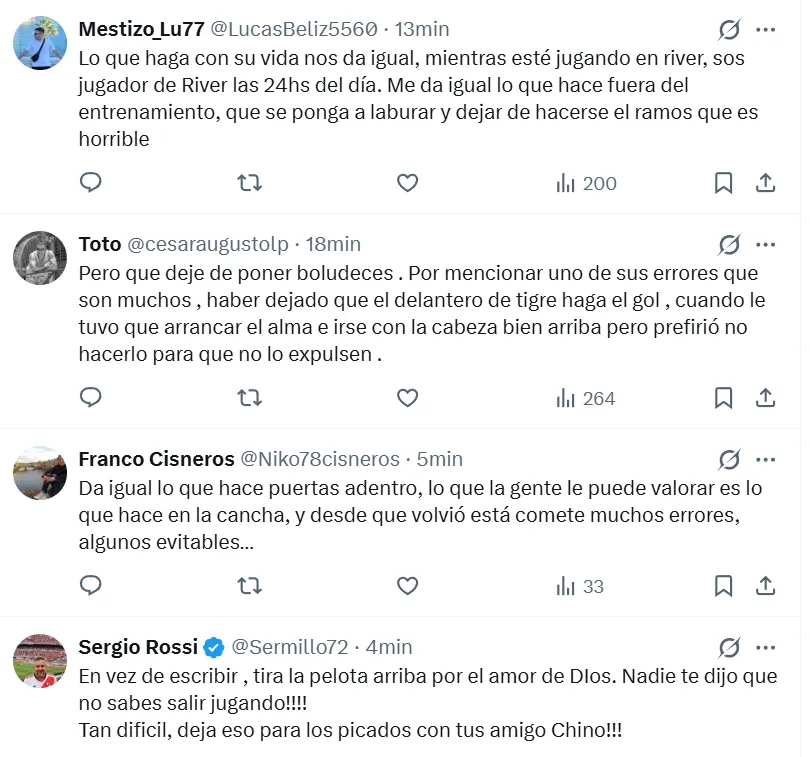Open Sergio Rossi's profile name
The height and width of the screenshot is (757, 810).
pyautogui.click(x=138, y=647)
